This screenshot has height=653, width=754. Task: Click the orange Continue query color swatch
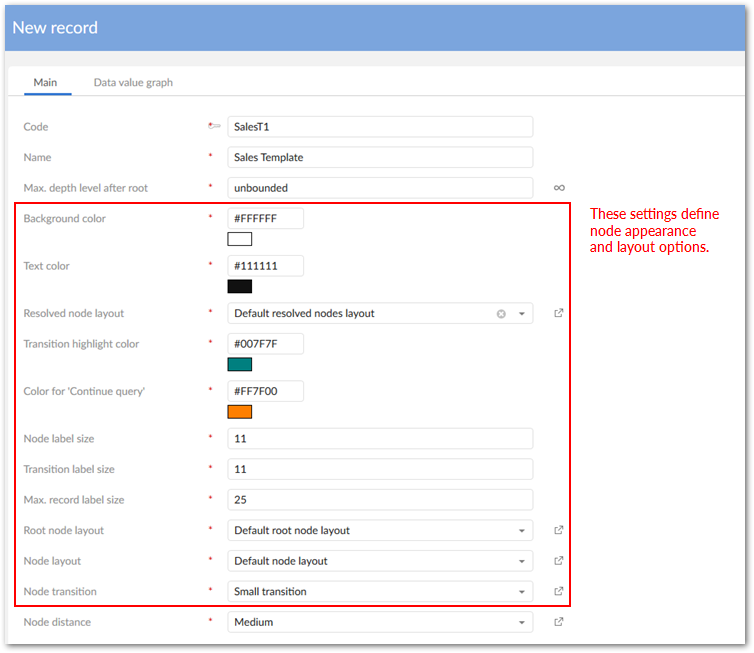[x=240, y=411]
